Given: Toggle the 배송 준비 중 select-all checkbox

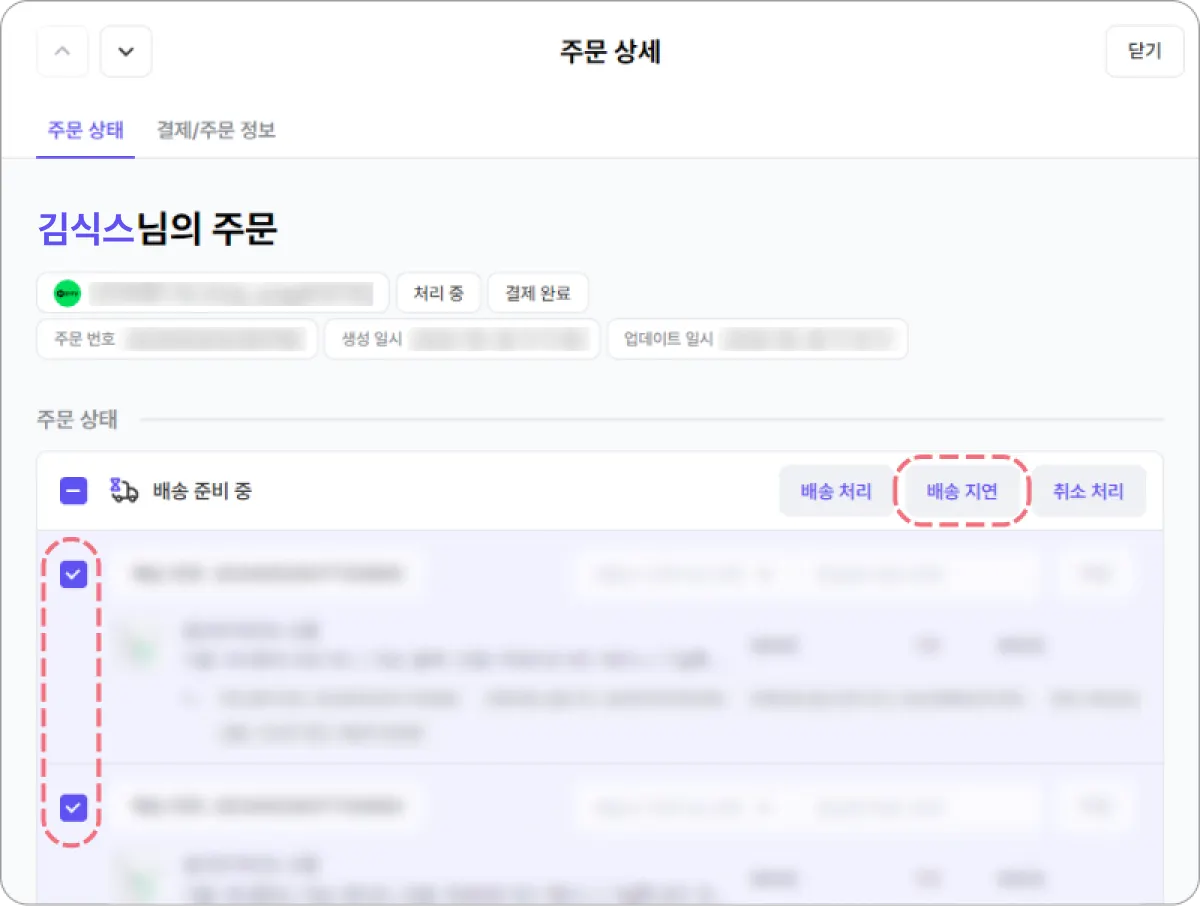Looking at the screenshot, I should point(74,491).
